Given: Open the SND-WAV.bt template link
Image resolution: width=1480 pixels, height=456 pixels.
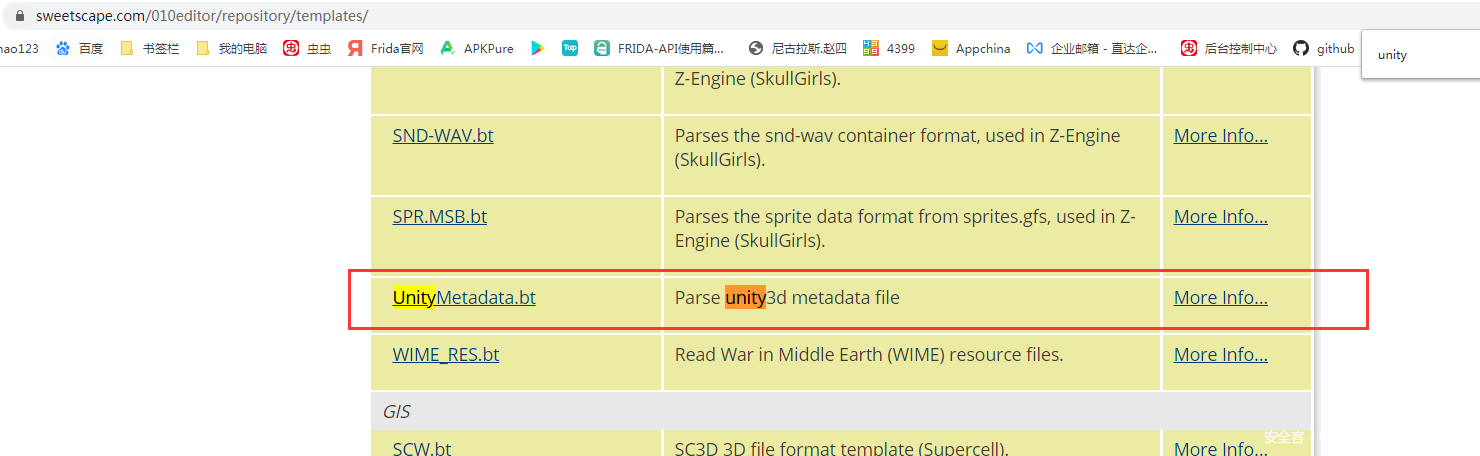Looking at the screenshot, I should (443, 136).
